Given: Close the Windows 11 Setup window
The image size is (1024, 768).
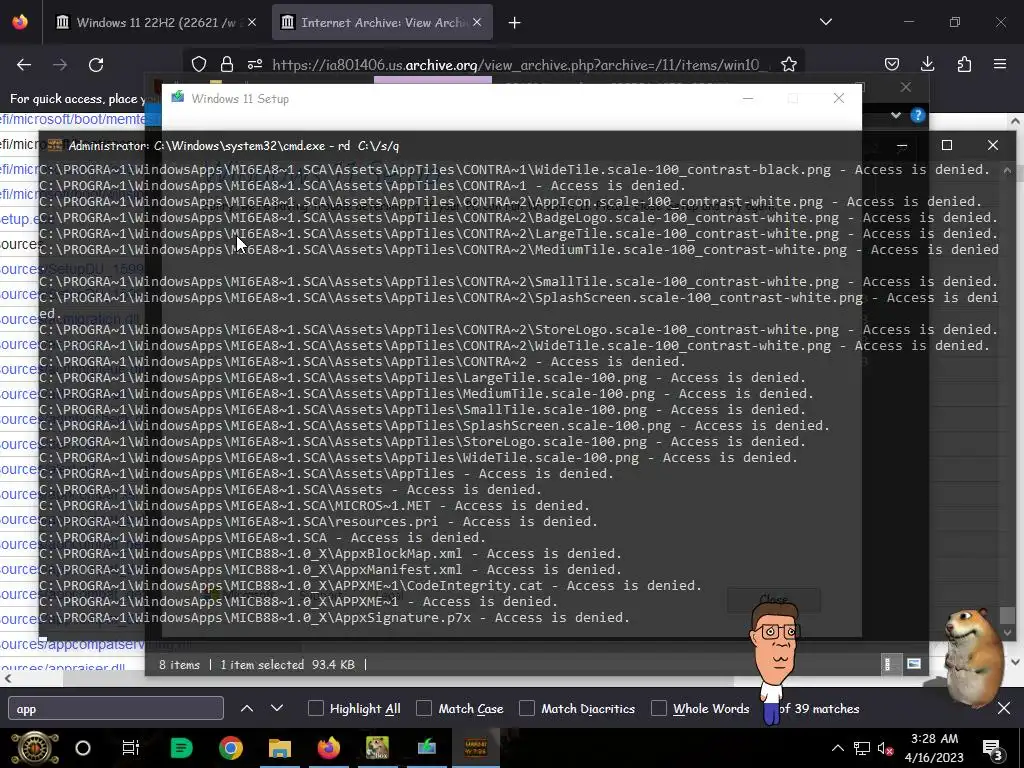Looking at the screenshot, I should (839, 99).
